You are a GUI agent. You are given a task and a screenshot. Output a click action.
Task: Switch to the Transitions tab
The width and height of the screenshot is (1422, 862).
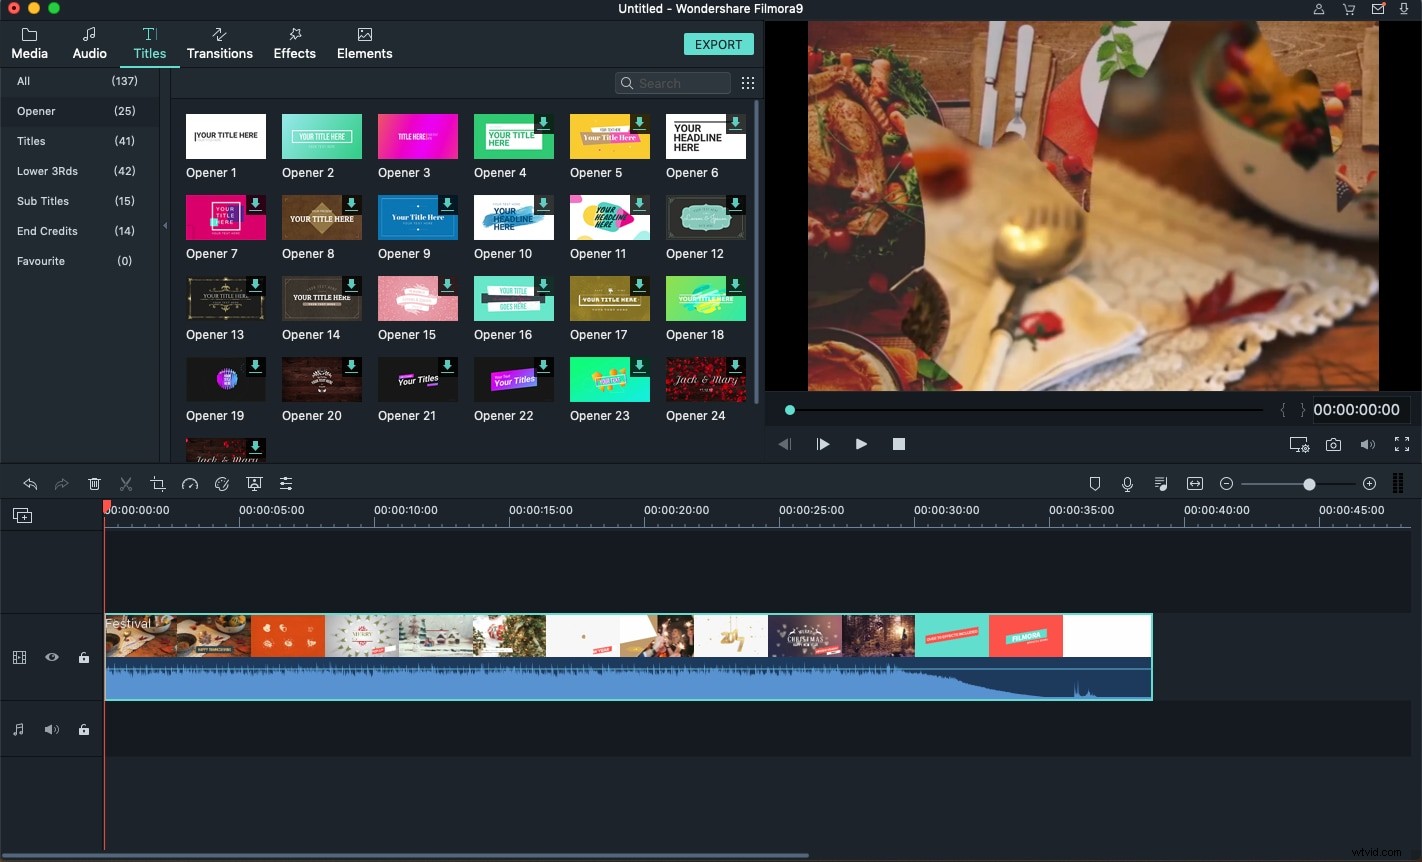(x=220, y=44)
